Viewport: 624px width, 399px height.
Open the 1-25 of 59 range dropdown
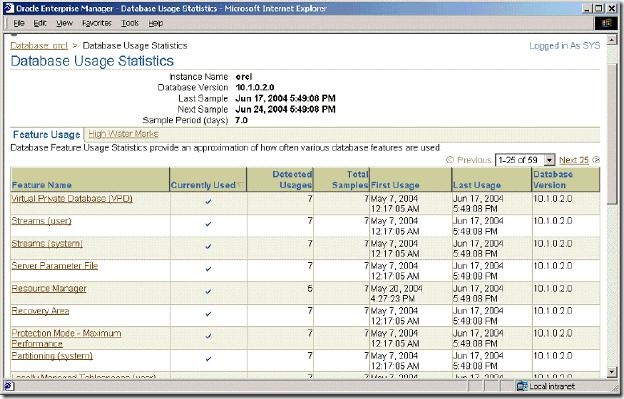525,160
